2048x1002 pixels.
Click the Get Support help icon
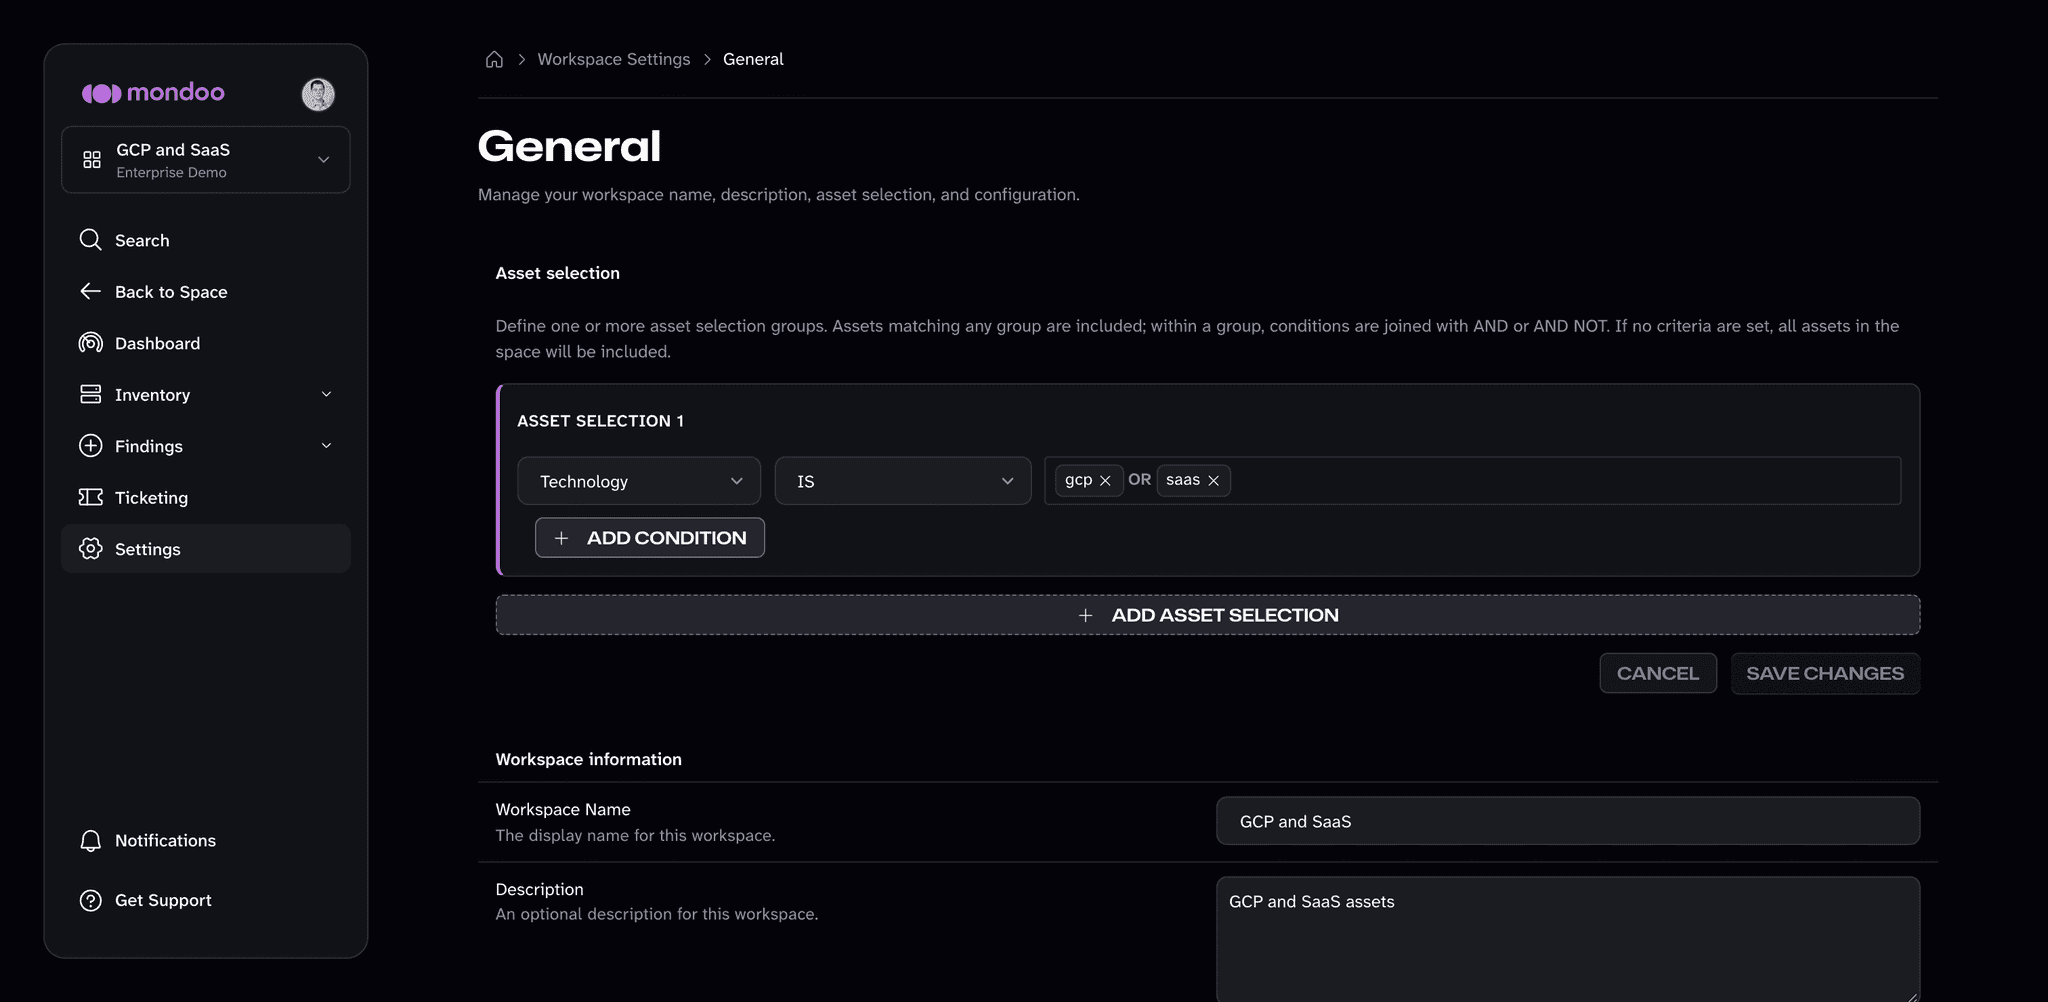91,900
